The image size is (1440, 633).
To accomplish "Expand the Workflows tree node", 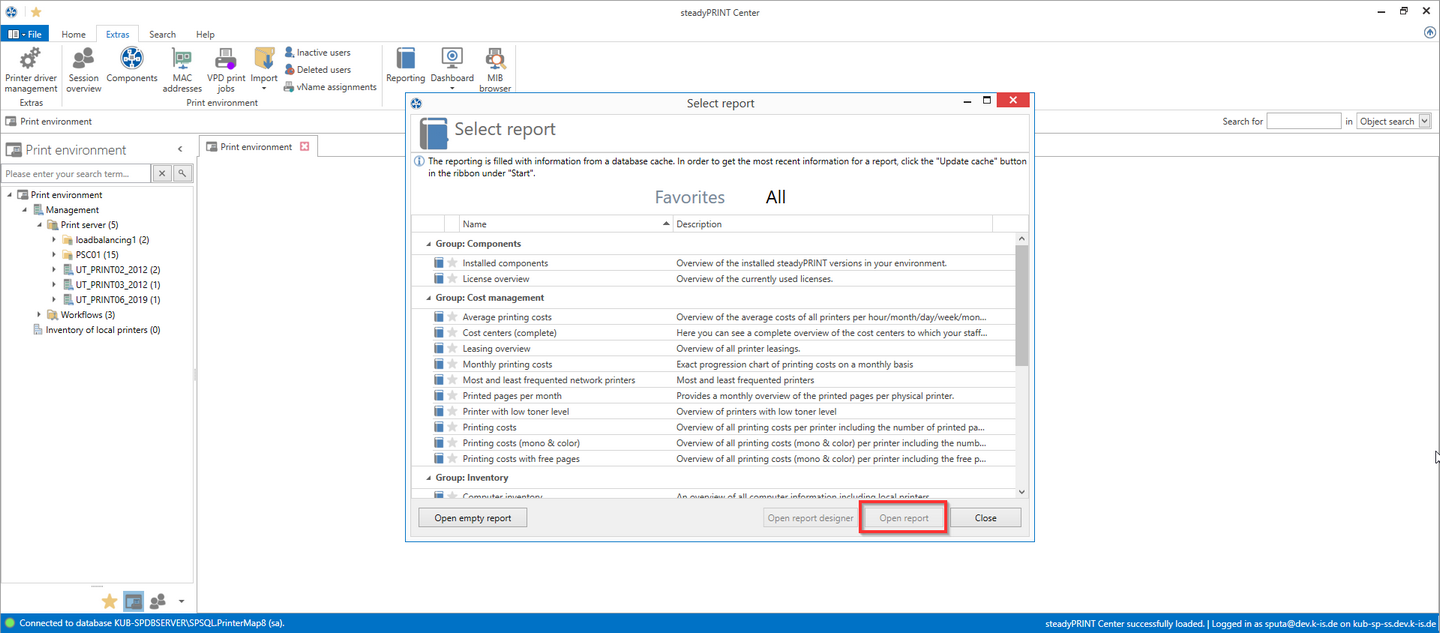I will [x=39, y=315].
